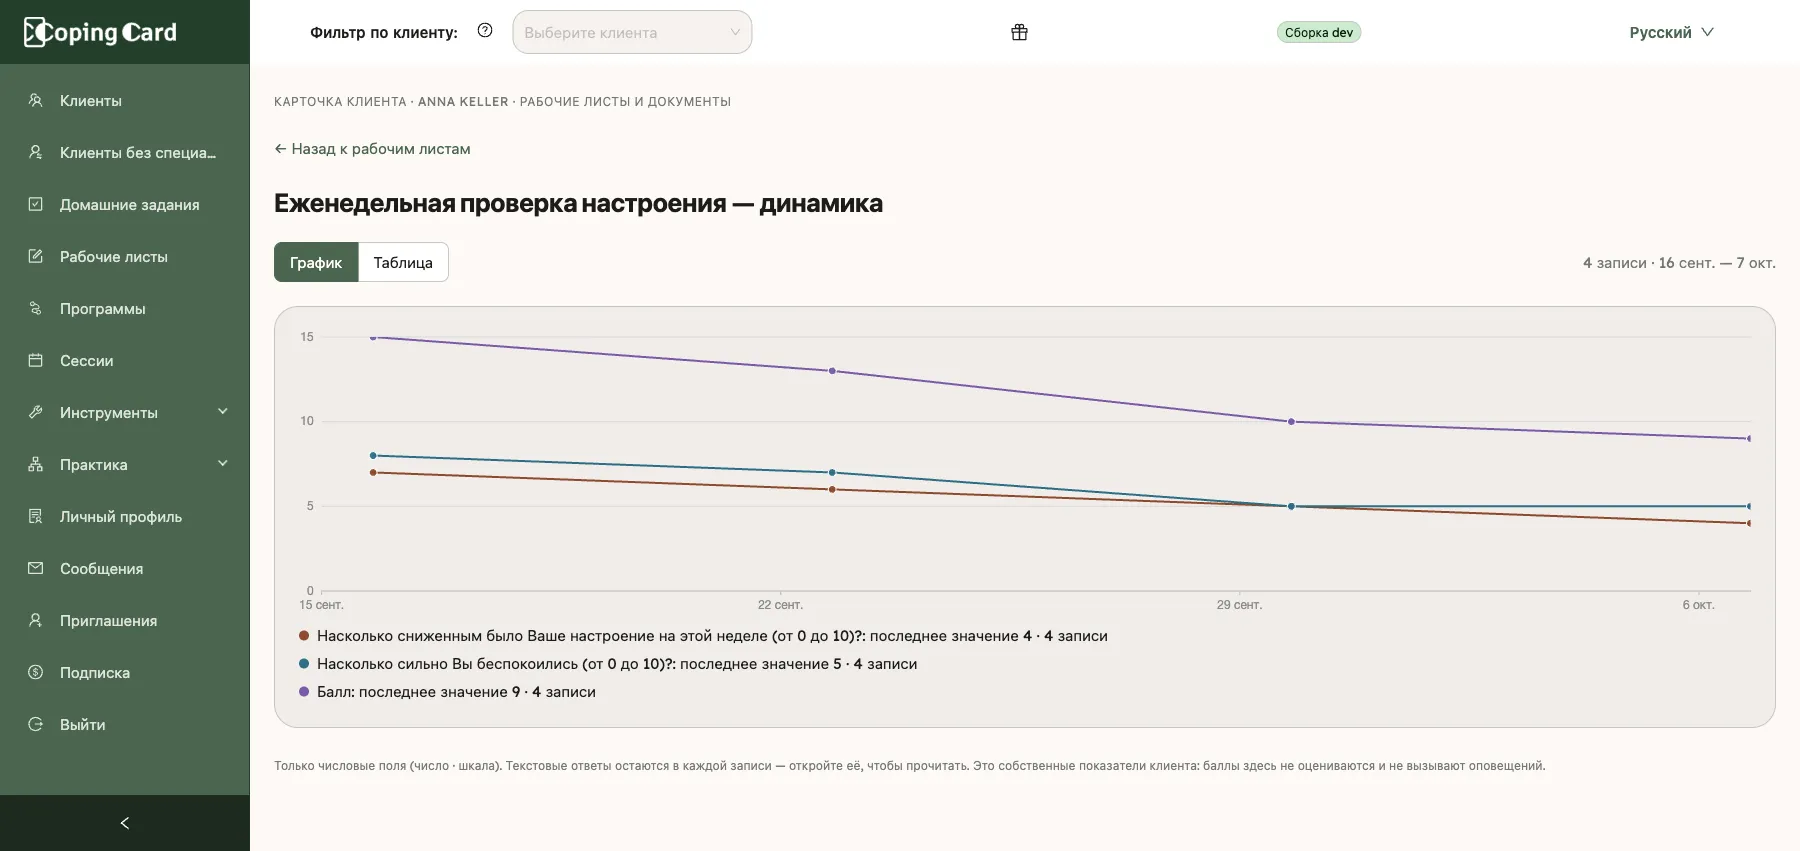Click the brown data point at 22 сент.

pyautogui.click(x=832, y=489)
